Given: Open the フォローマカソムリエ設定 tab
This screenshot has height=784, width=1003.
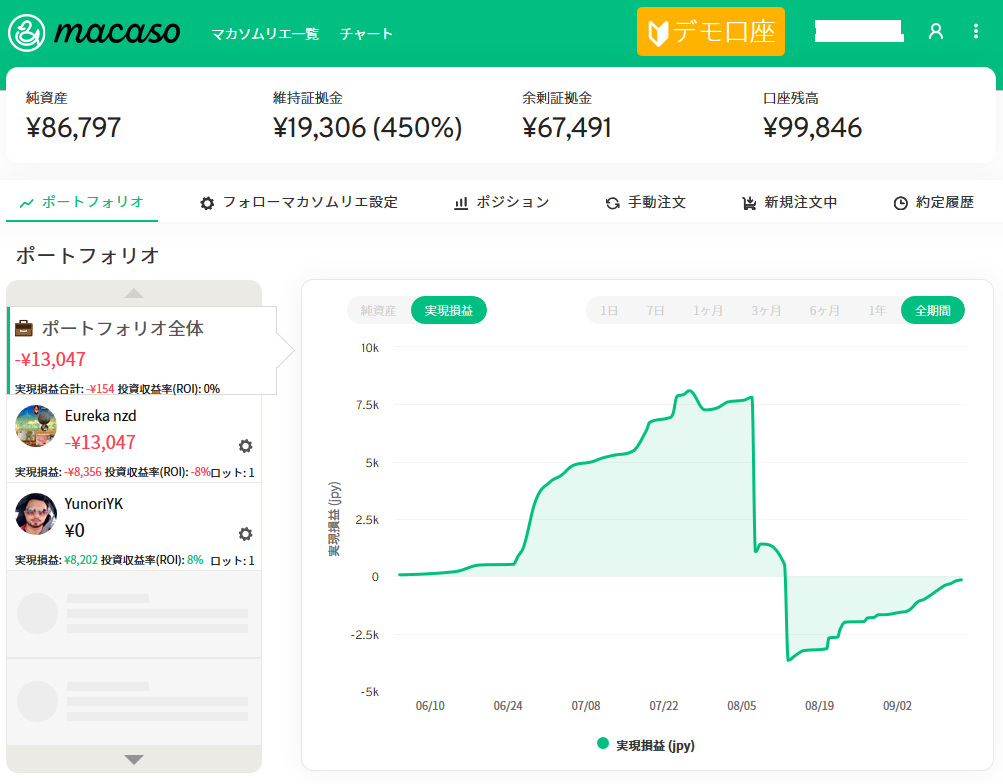Looking at the screenshot, I should click(299, 202).
